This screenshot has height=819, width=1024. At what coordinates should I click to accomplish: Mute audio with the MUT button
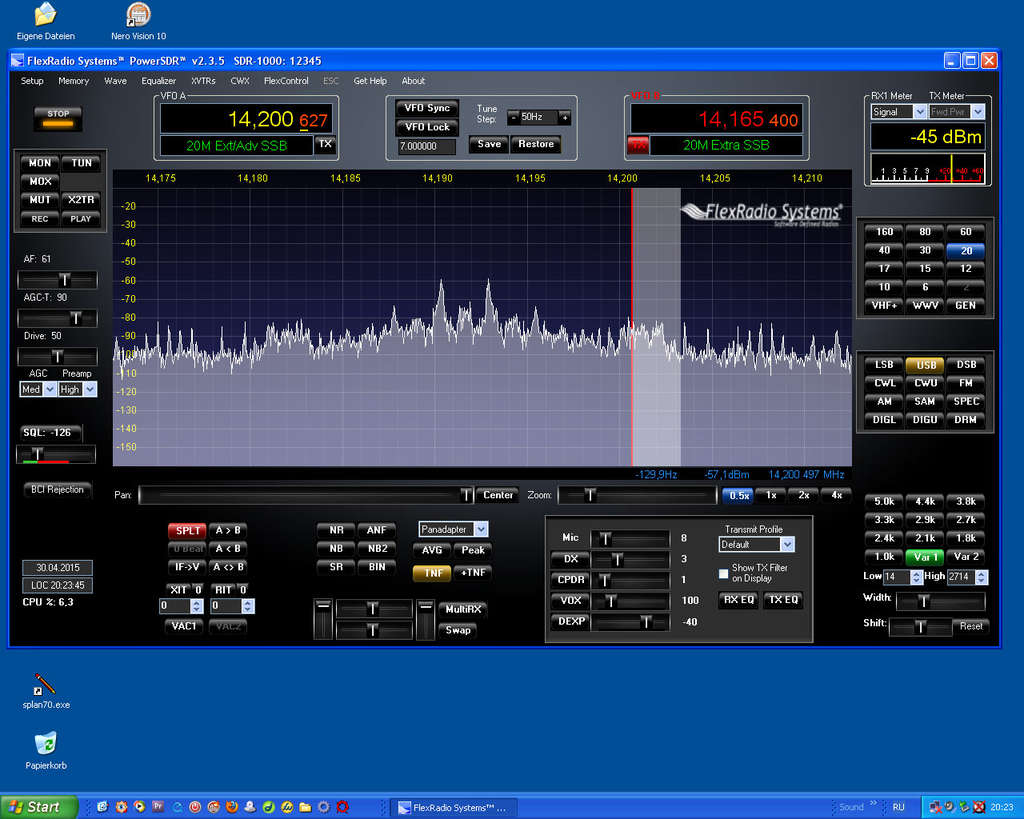[40, 200]
